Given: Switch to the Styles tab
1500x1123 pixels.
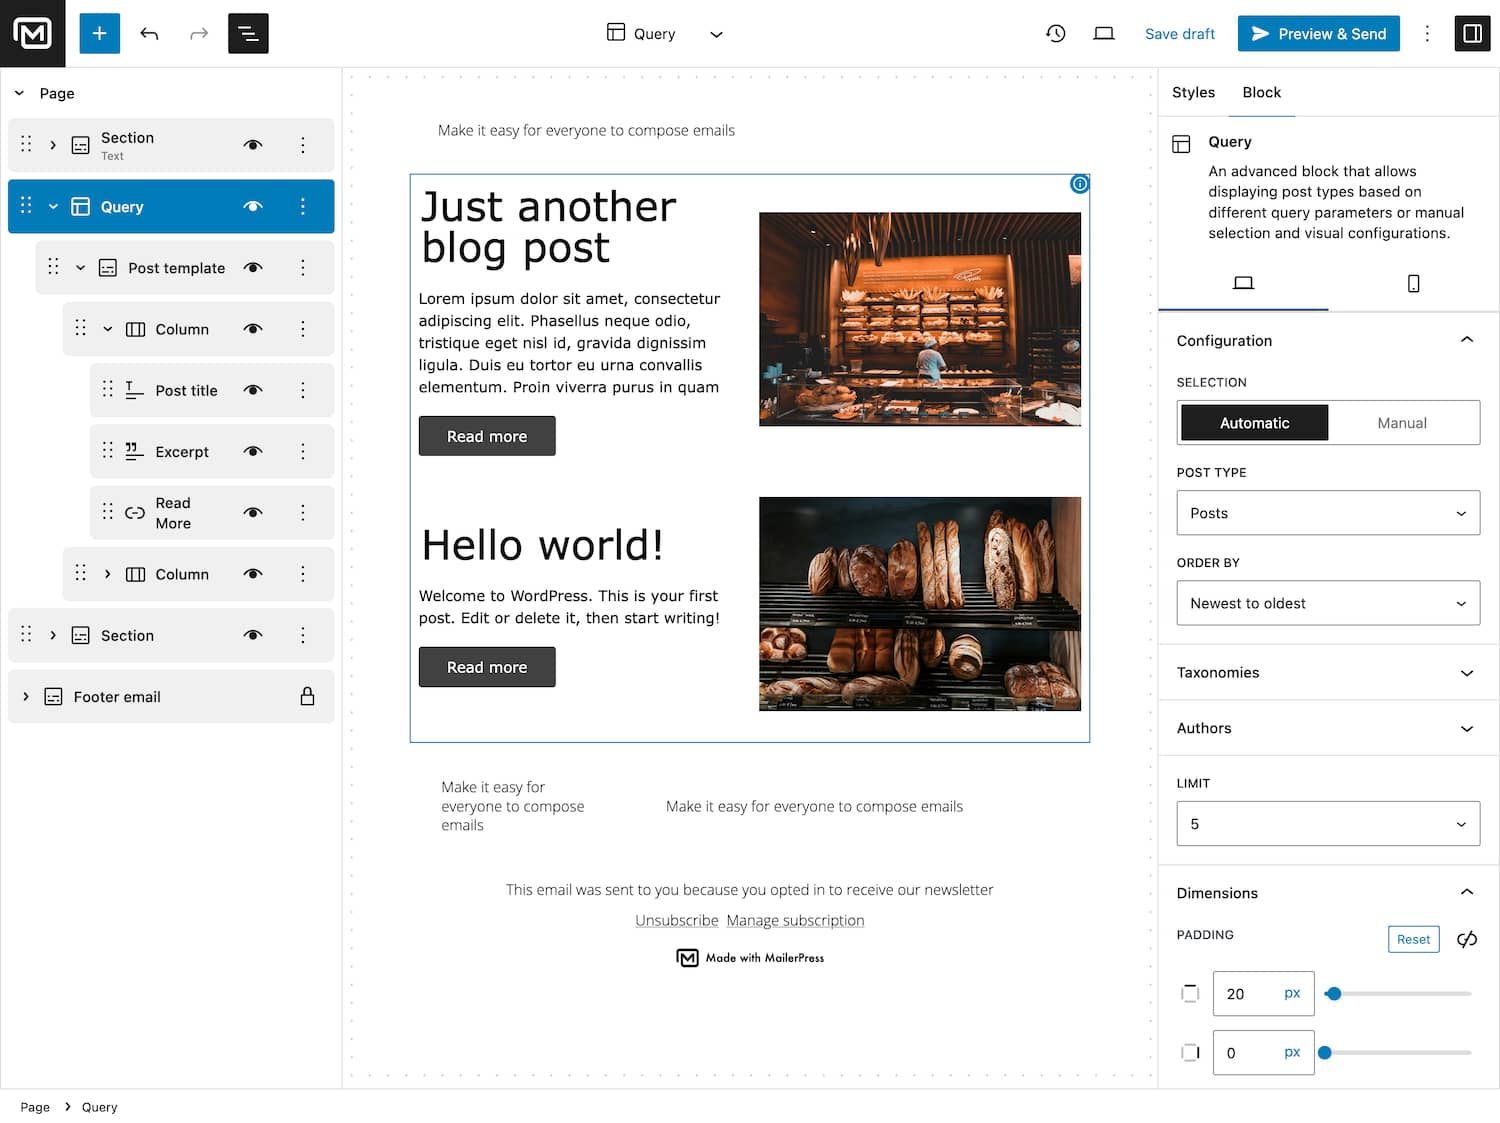Looking at the screenshot, I should [1193, 92].
